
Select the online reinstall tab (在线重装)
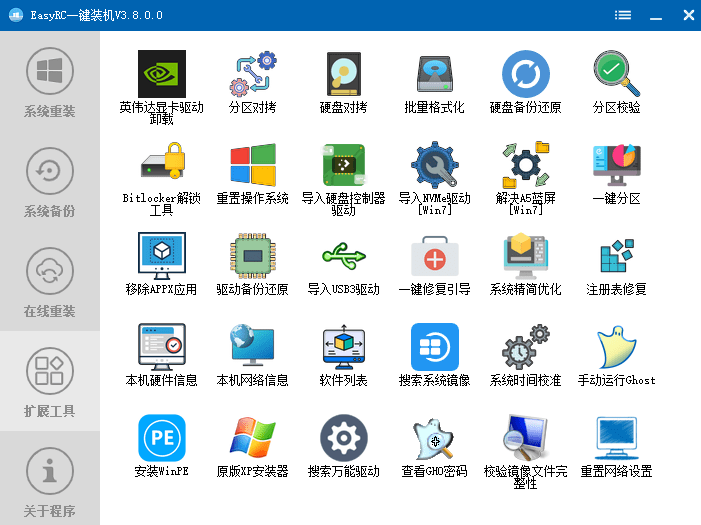click(x=50, y=281)
